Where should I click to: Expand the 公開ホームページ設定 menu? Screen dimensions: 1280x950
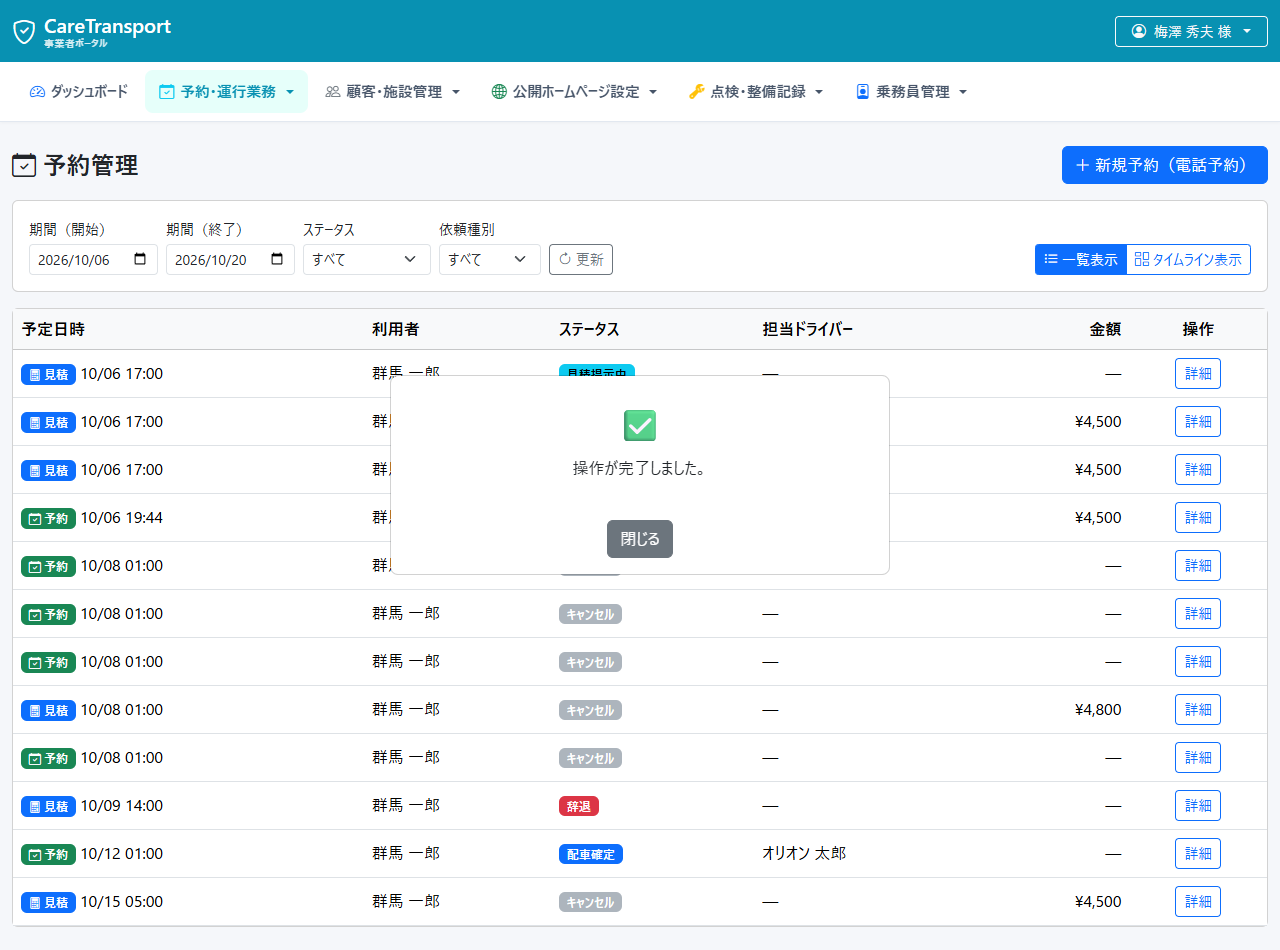[x=574, y=92]
